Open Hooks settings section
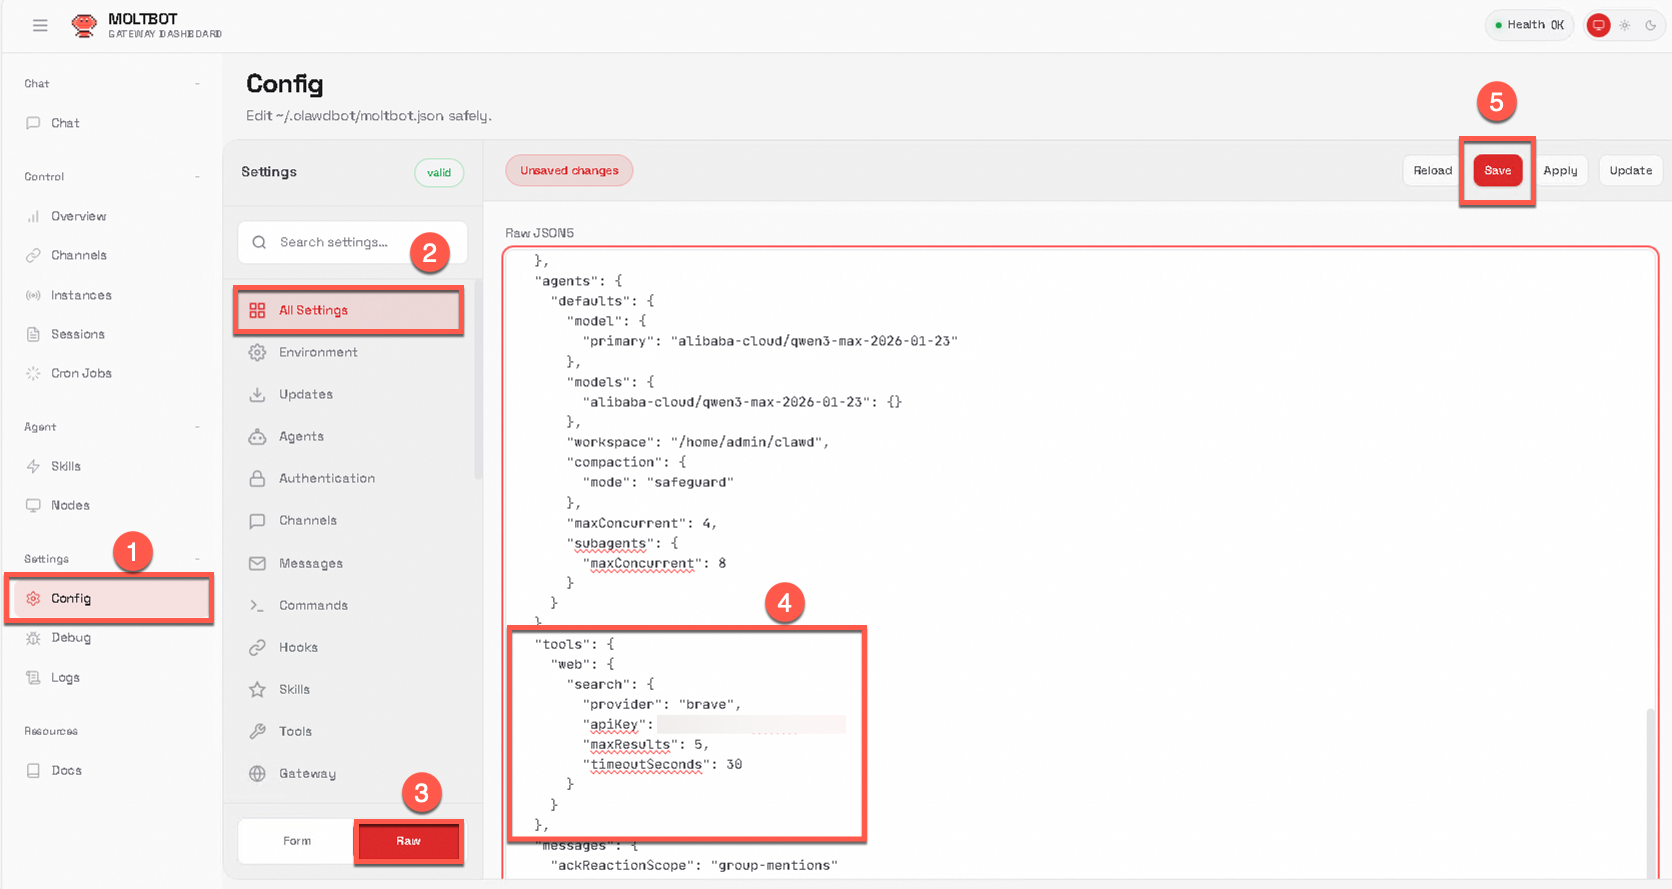The height and width of the screenshot is (889, 1672). click(x=298, y=648)
